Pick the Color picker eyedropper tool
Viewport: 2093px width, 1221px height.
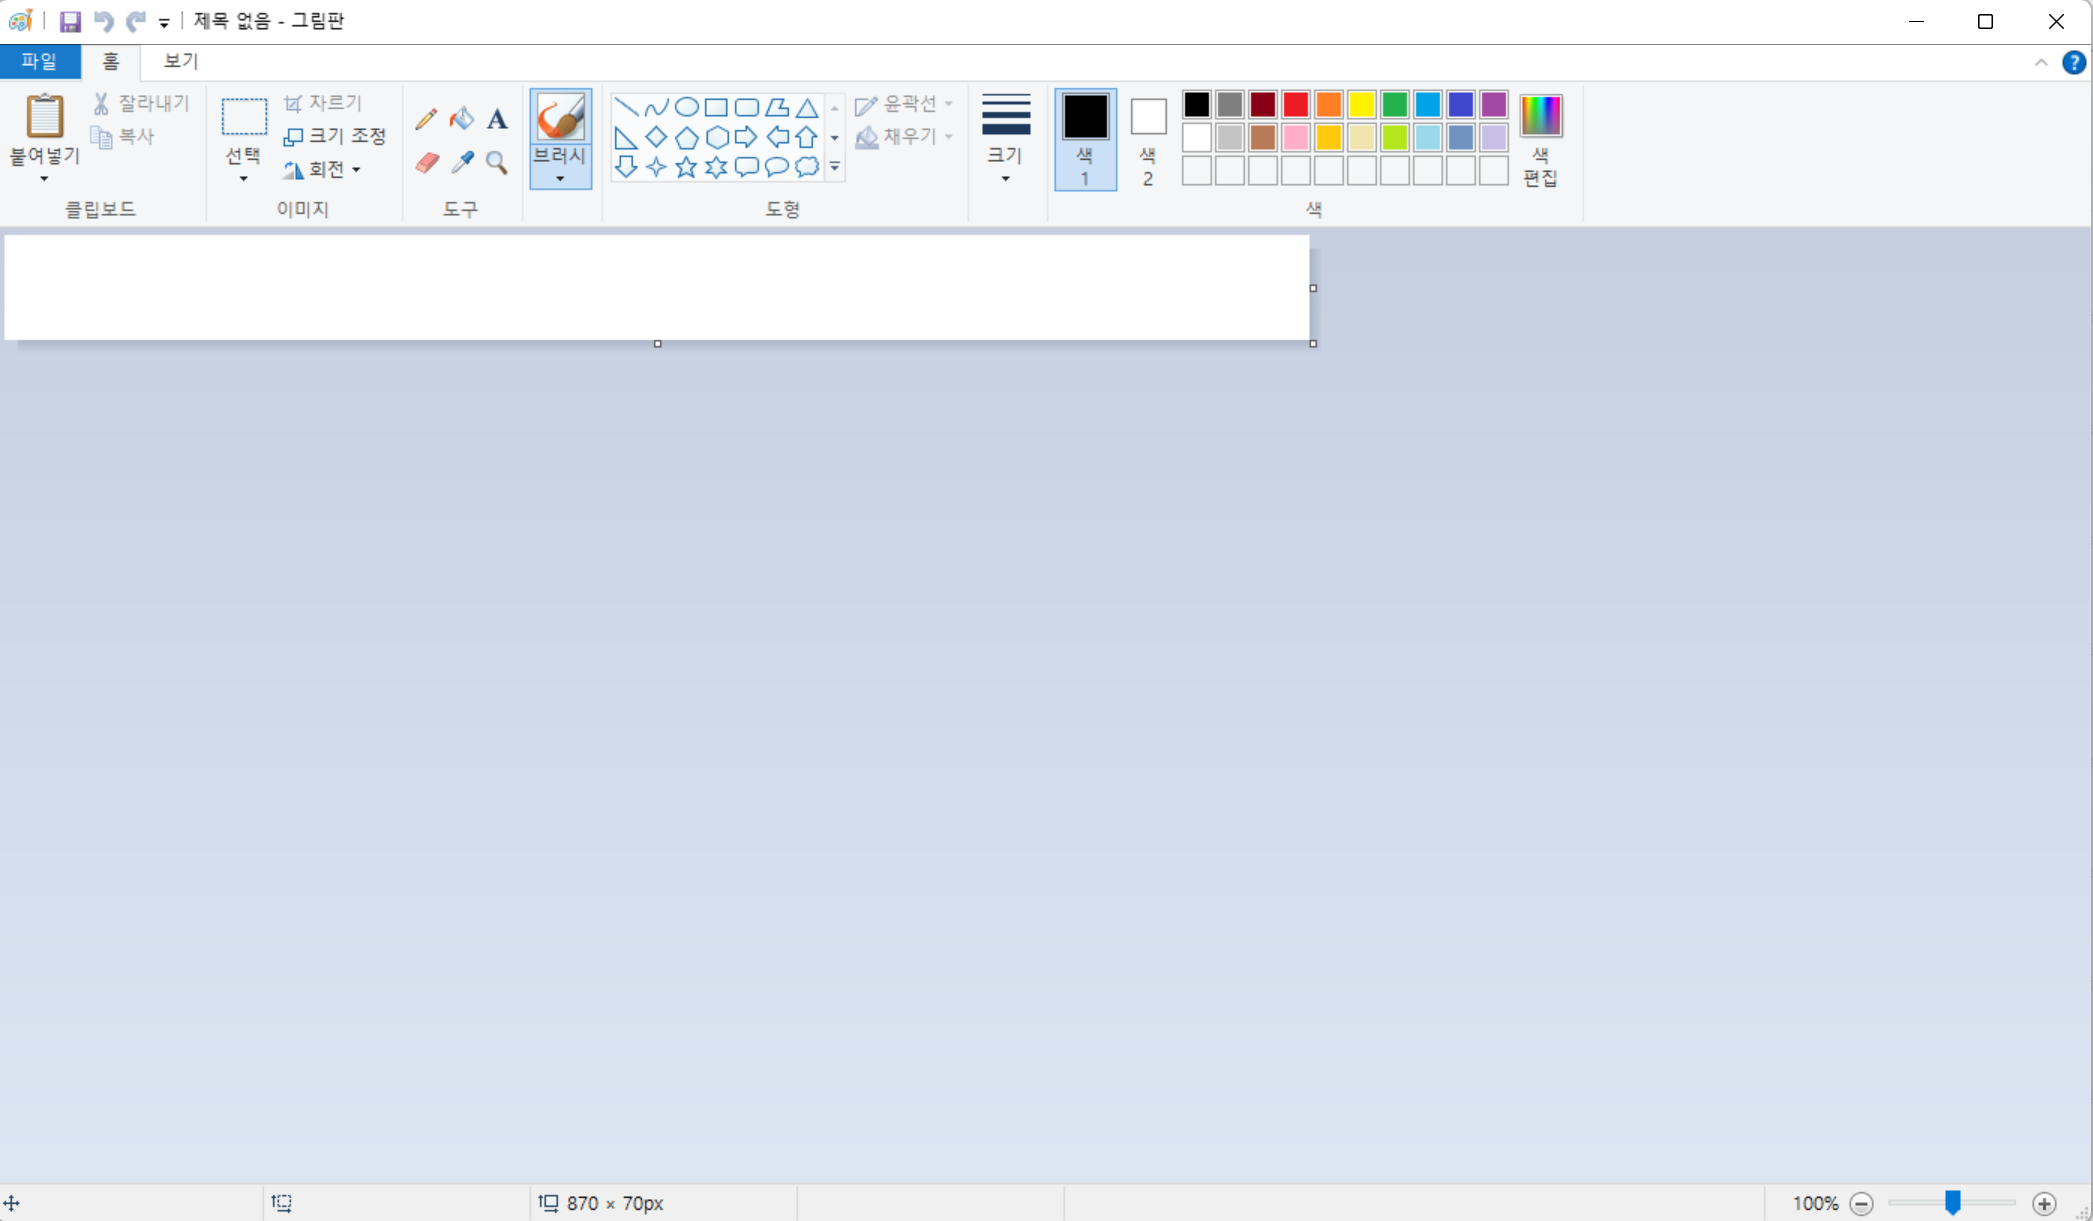click(x=462, y=163)
